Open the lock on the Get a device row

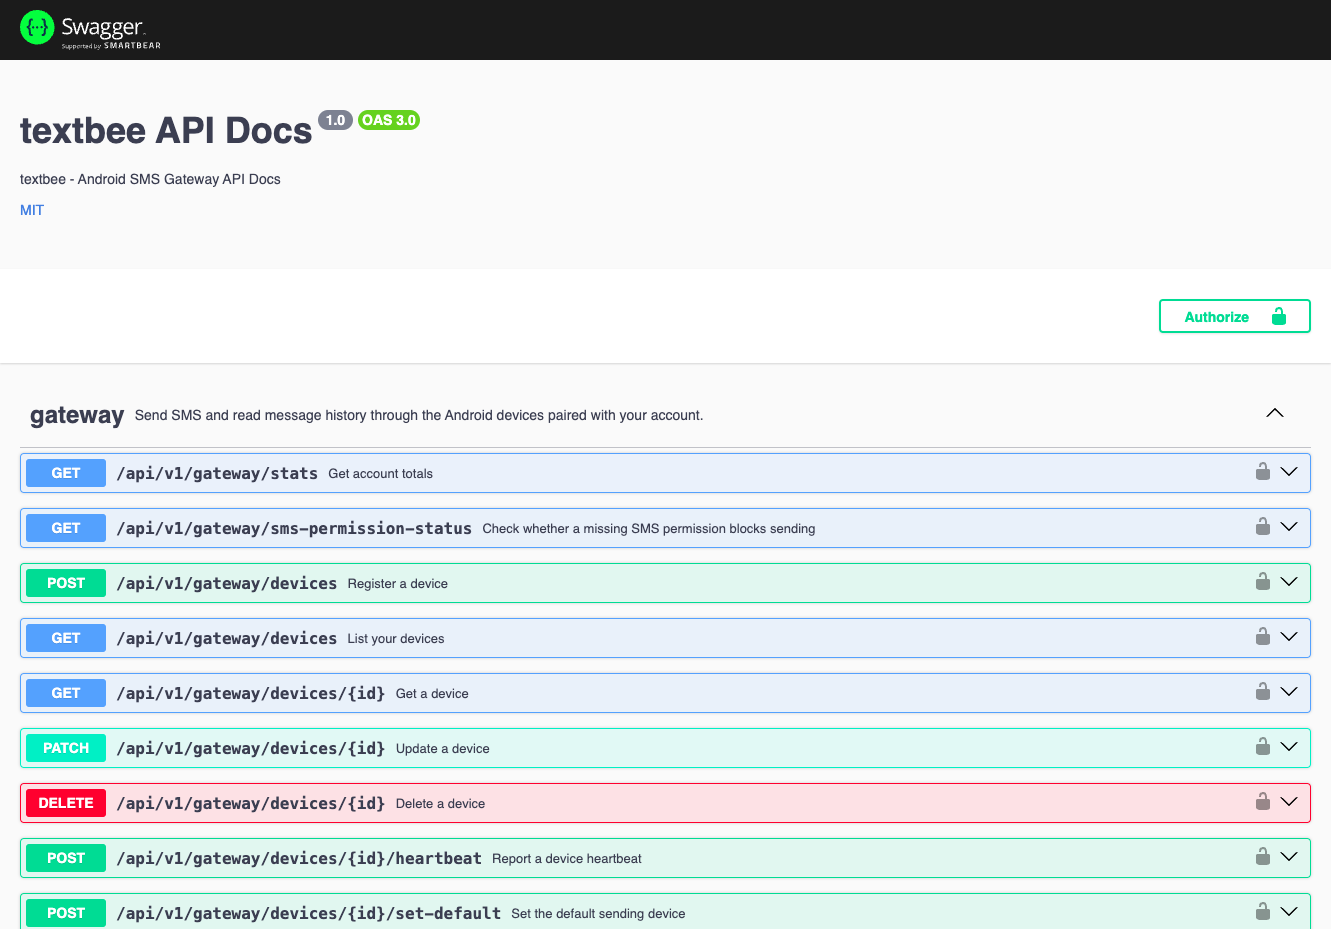[1263, 692]
